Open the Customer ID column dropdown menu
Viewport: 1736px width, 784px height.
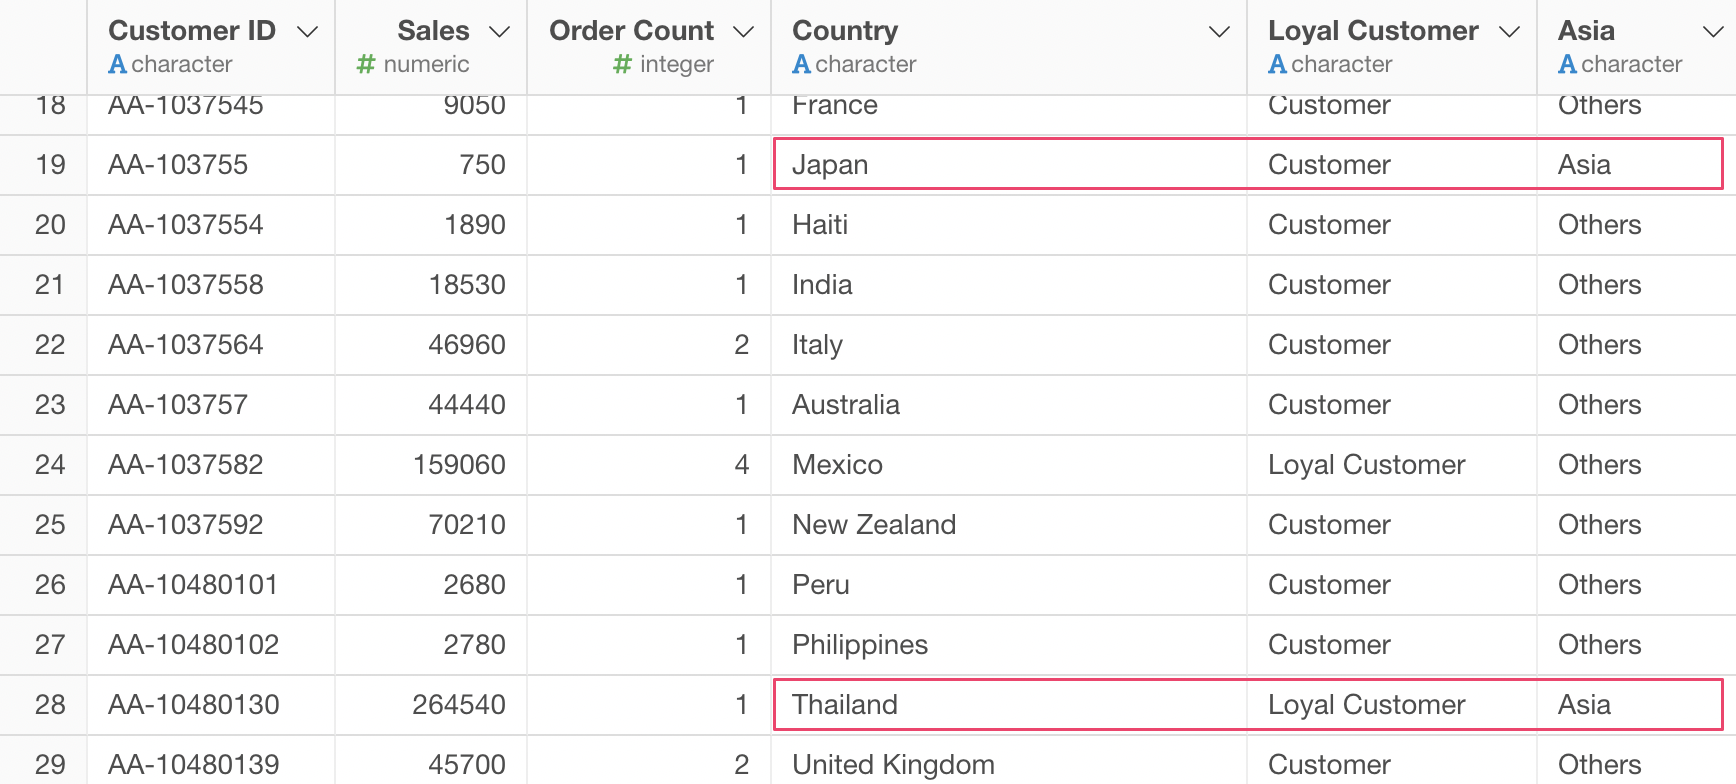(x=308, y=32)
